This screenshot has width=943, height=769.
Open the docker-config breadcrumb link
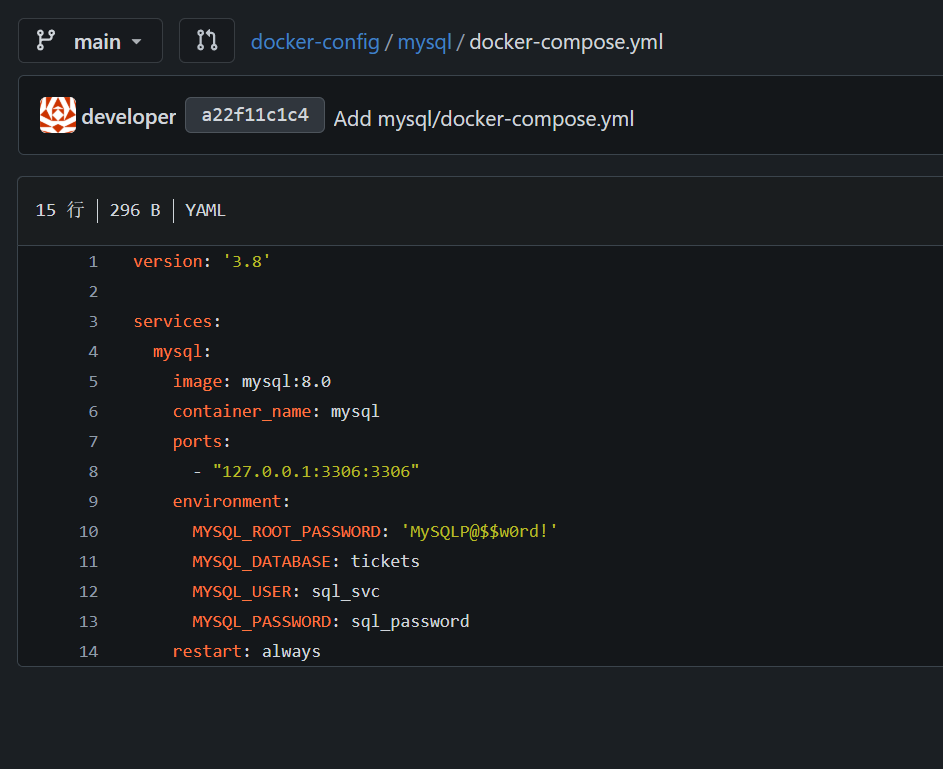[x=315, y=42]
